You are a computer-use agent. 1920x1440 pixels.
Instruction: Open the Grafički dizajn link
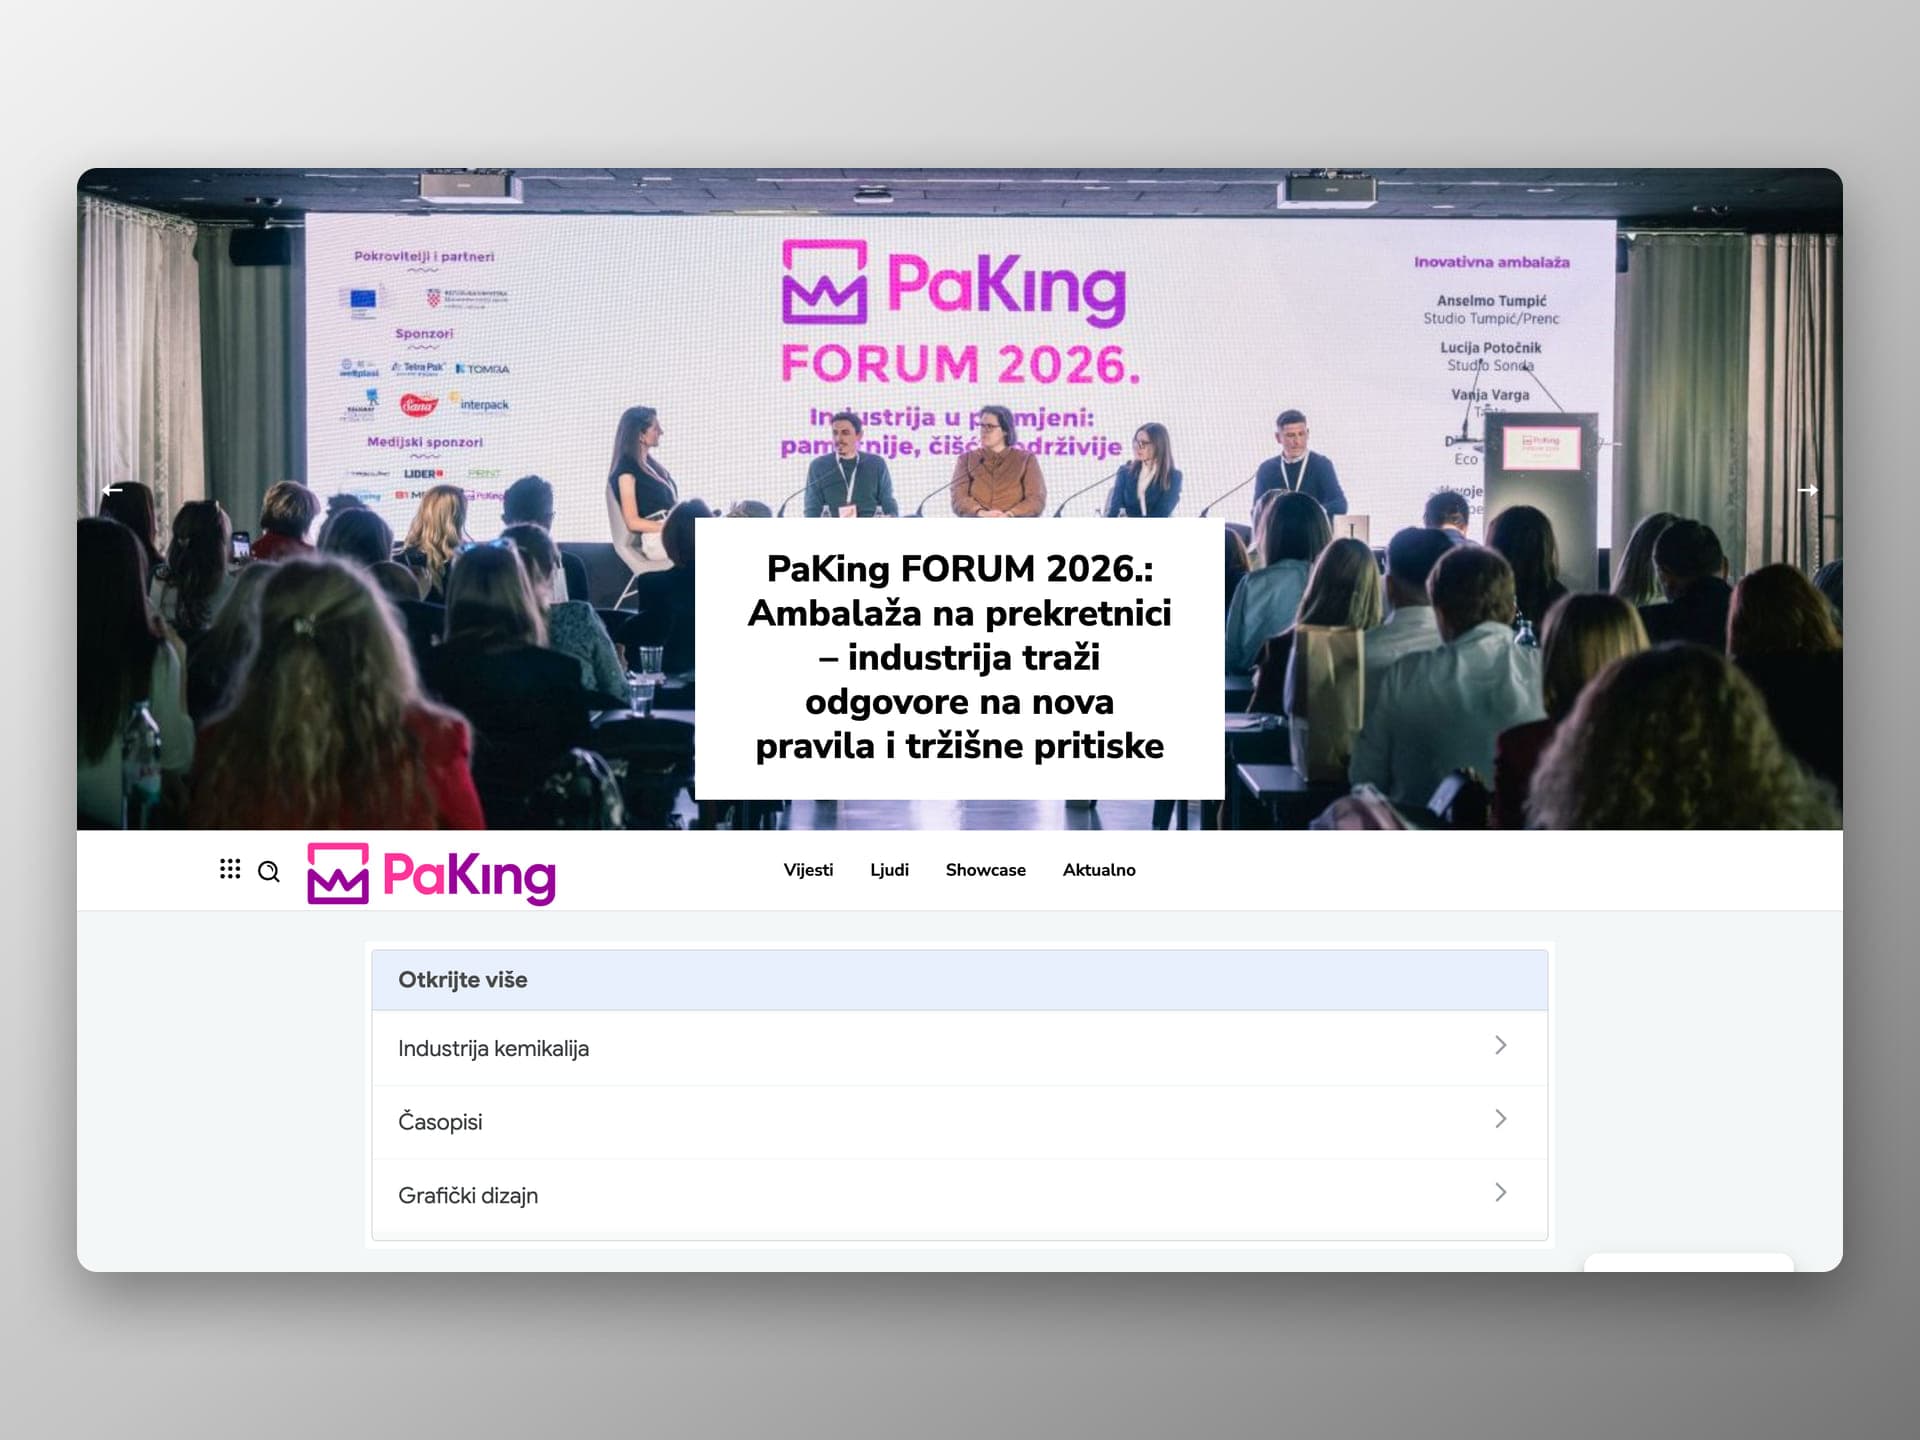coord(960,1196)
